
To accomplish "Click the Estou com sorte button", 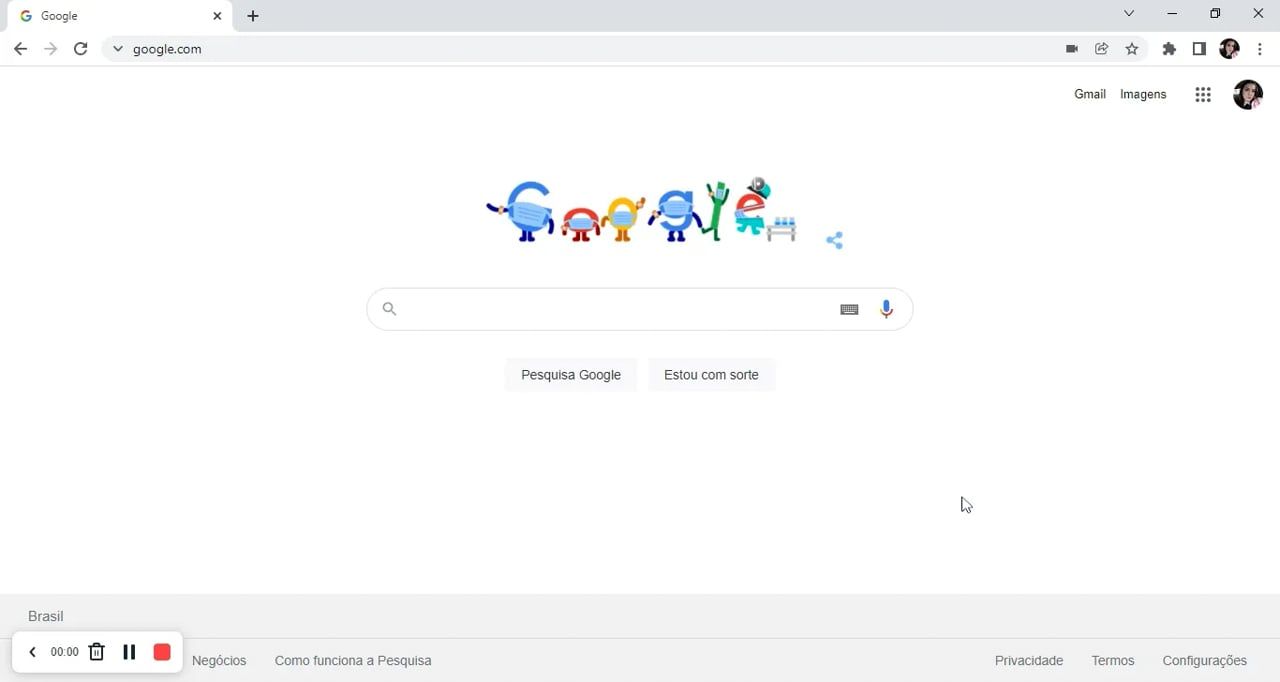I will (x=711, y=374).
